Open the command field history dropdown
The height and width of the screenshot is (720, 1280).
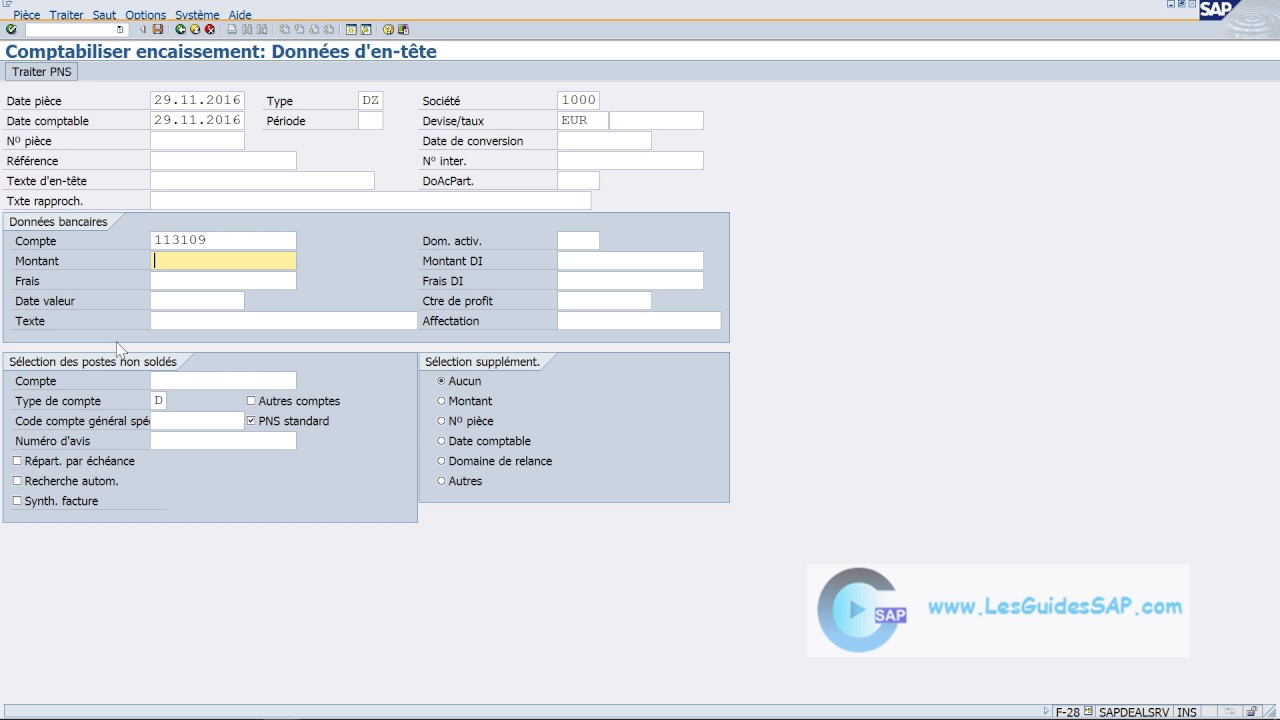pos(120,30)
